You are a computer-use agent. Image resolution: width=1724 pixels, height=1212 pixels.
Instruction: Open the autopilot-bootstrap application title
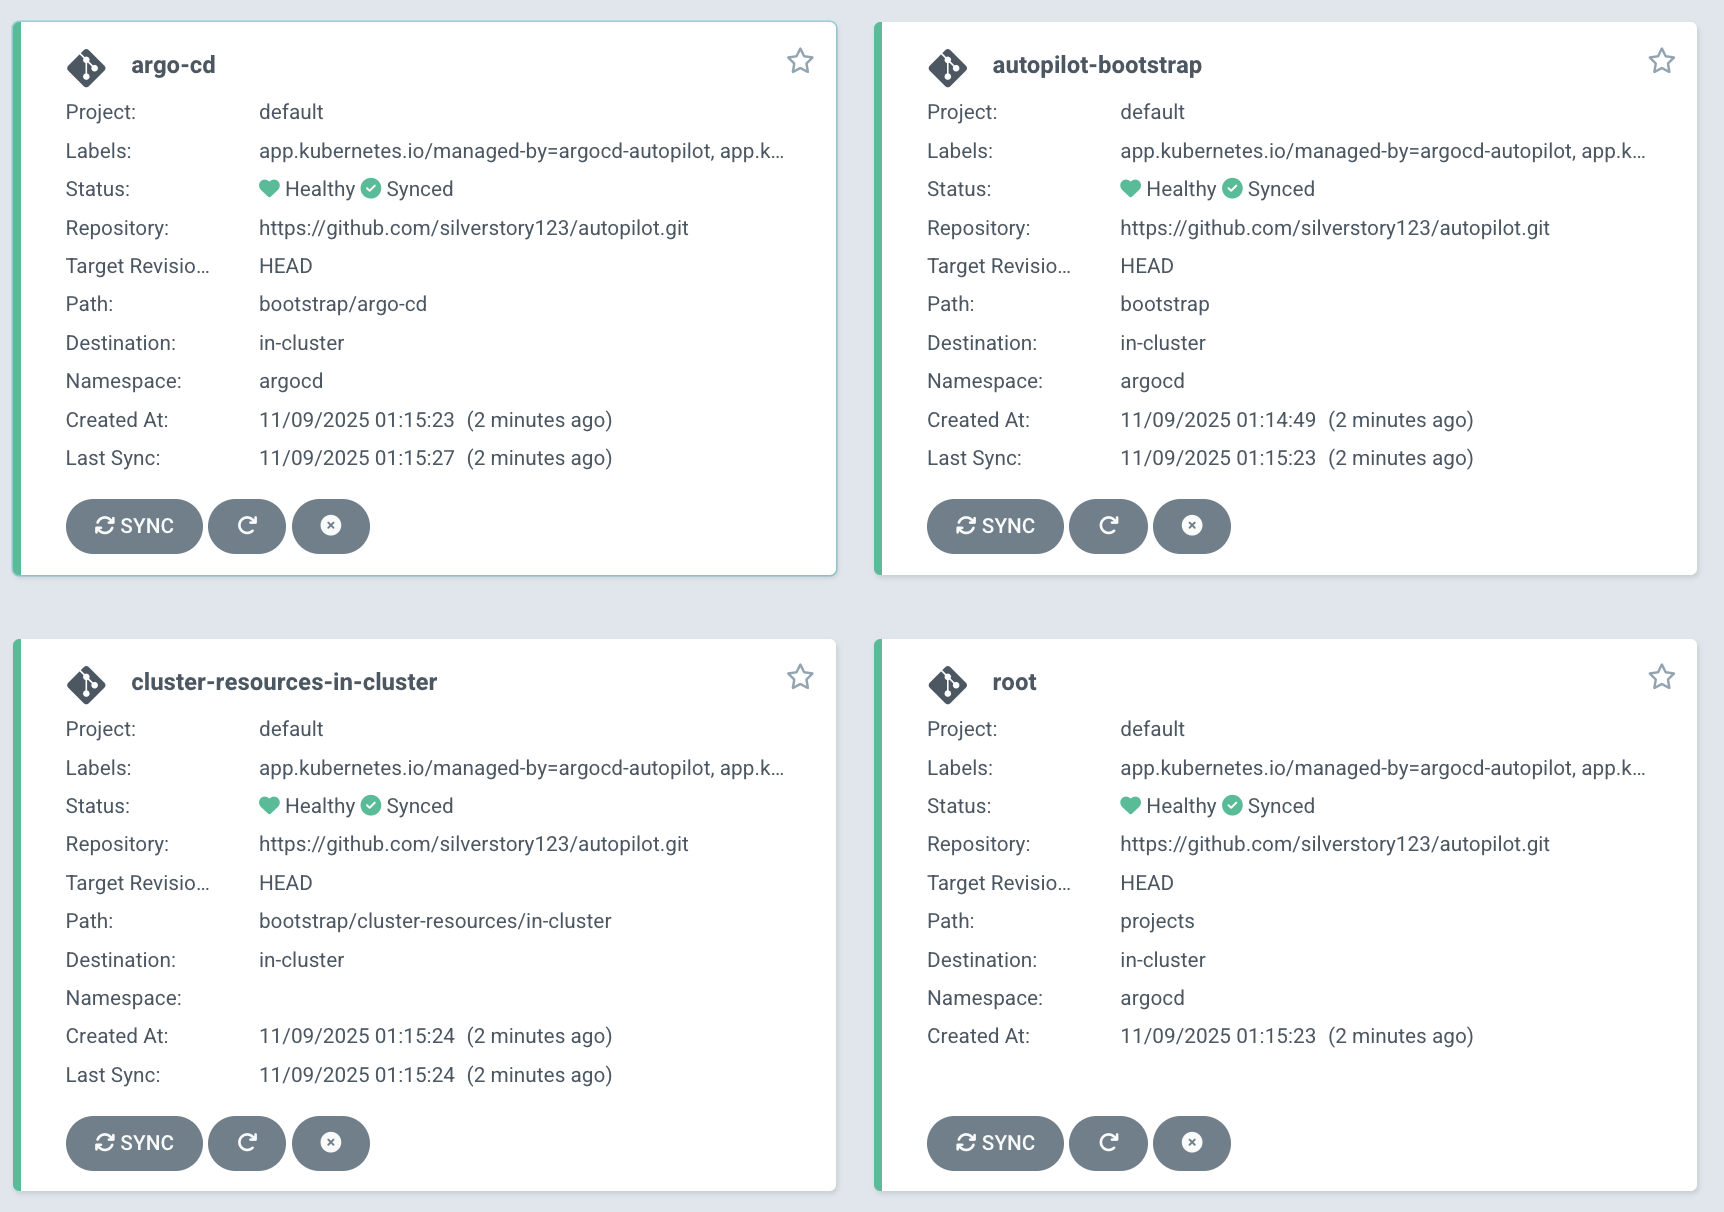pos(1097,65)
